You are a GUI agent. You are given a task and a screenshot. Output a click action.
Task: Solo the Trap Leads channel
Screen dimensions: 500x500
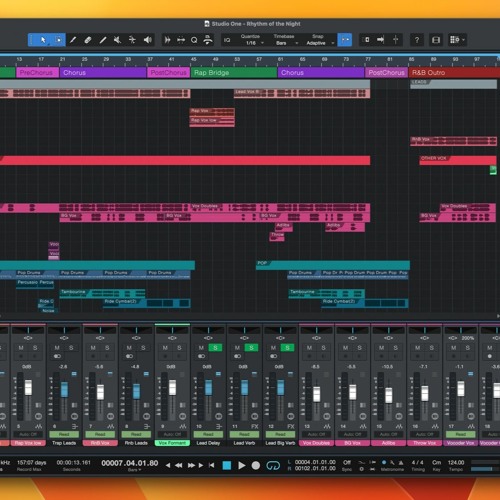click(x=71, y=348)
